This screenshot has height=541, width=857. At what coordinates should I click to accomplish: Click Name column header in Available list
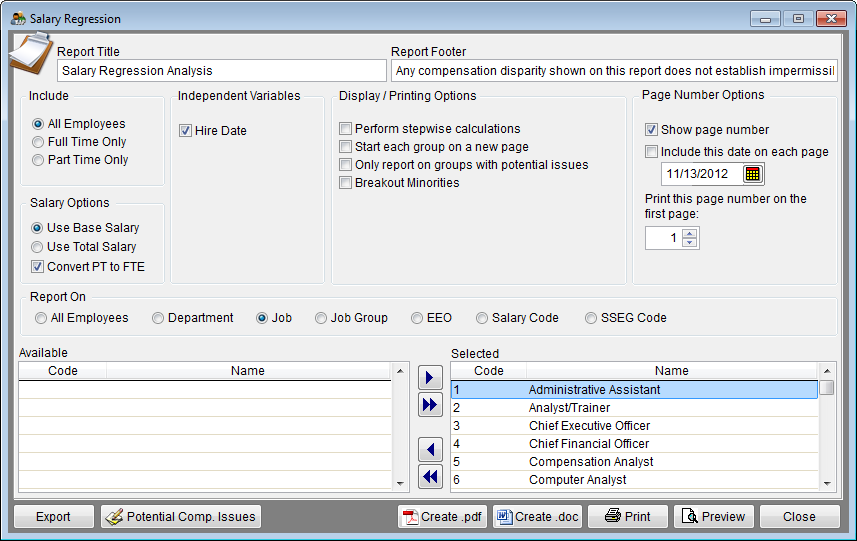click(248, 371)
